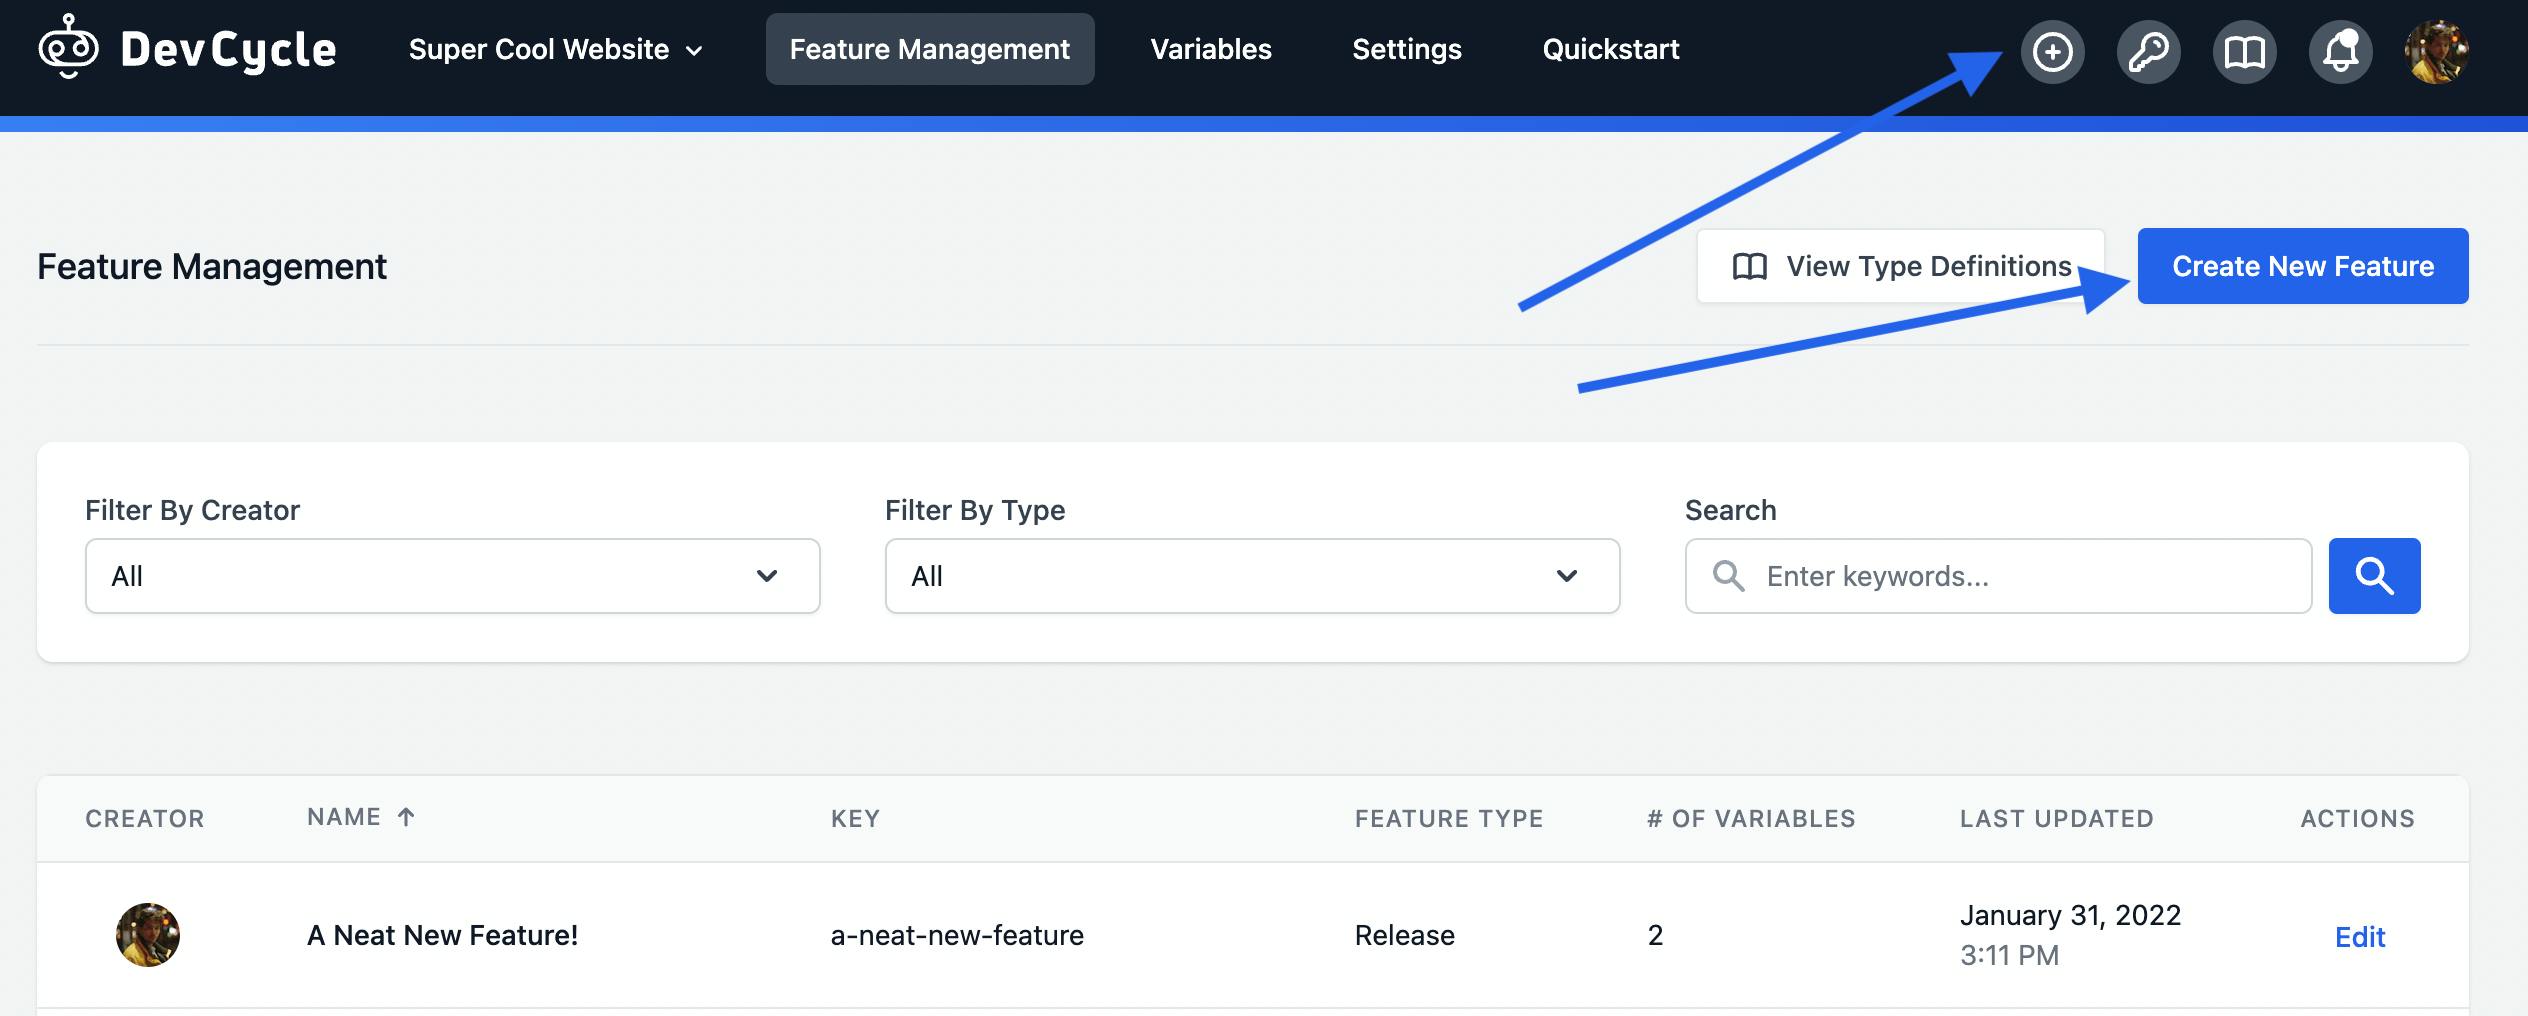Select the Feature Management navigation tab
Viewport: 2528px width, 1016px height.
(x=929, y=49)
